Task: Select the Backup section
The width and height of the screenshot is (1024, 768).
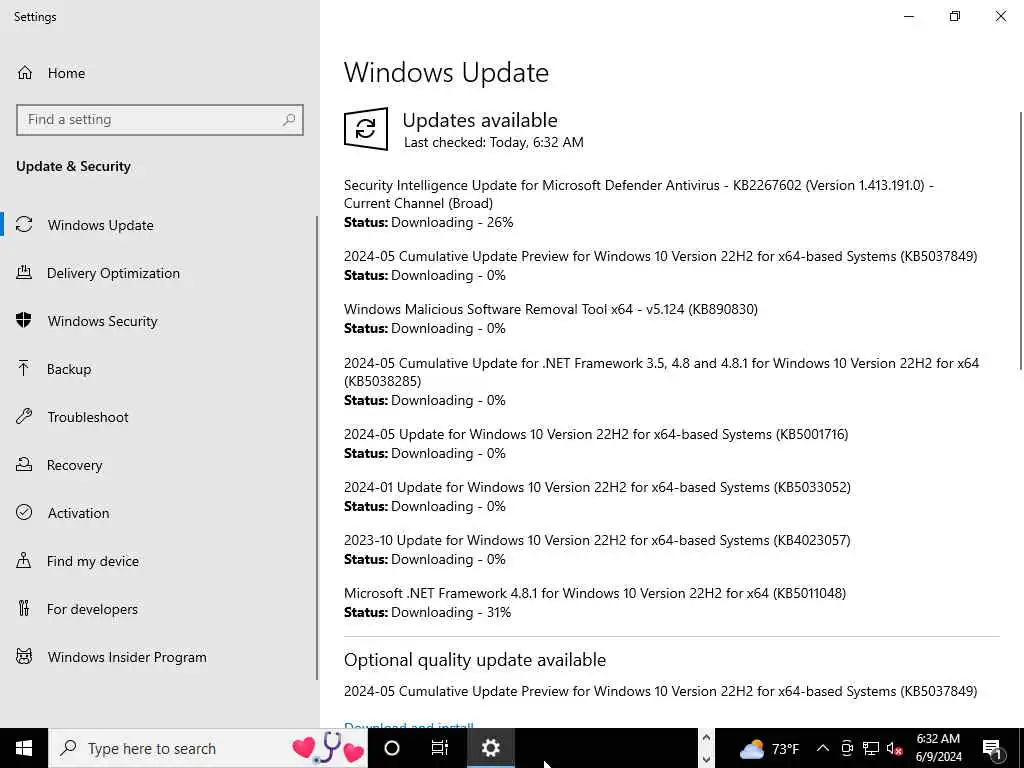Action: [x=160, y=369]
